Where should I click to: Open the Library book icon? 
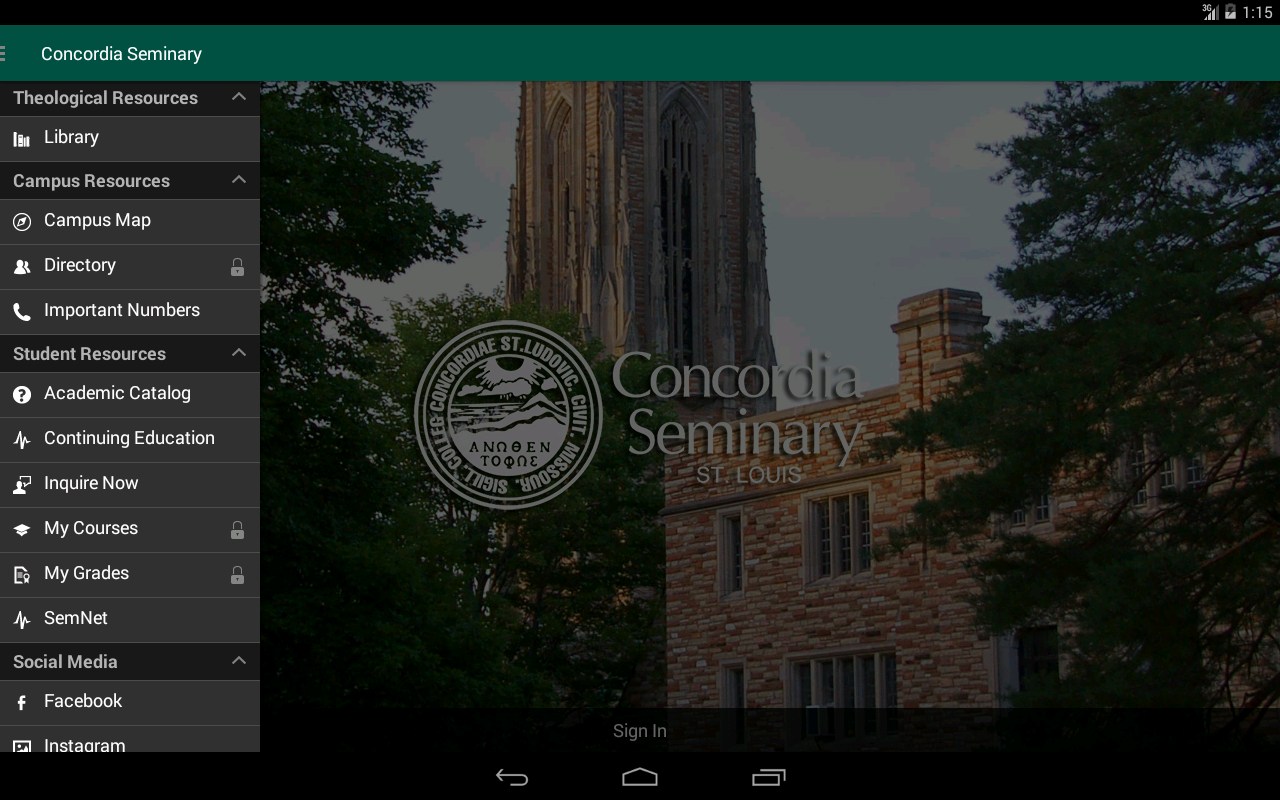(22, 139)
